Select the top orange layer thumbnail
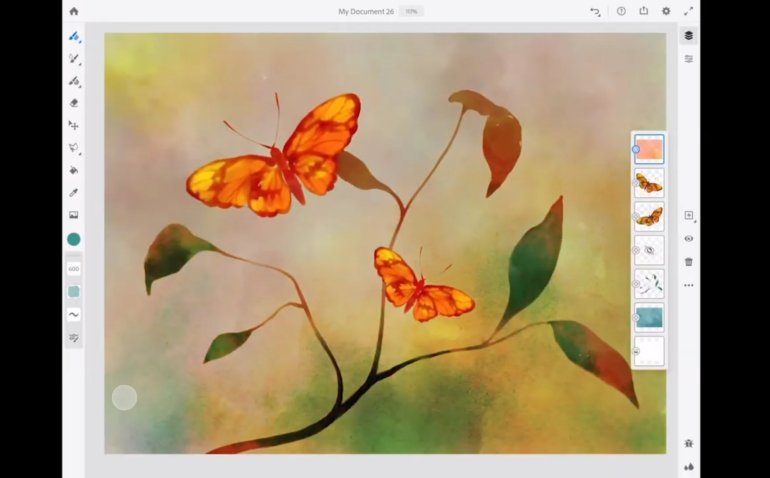 (649, 149)
